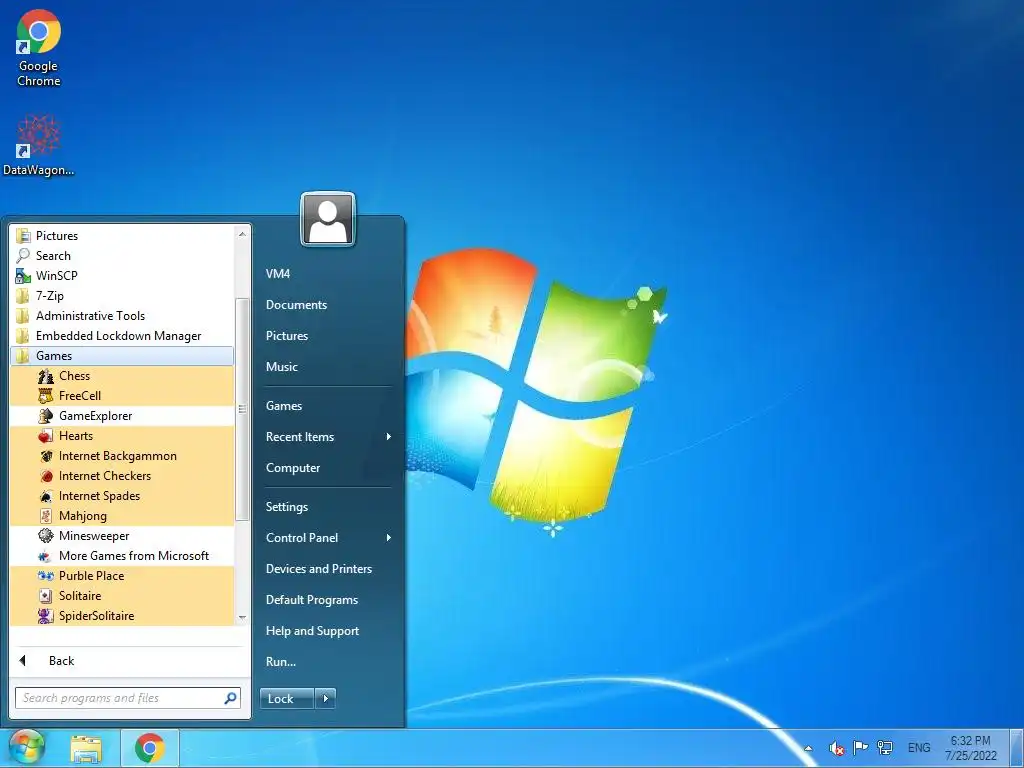Click the ENG language indicator
Viewport: 1024px width, 768px height.
(919, 748)
